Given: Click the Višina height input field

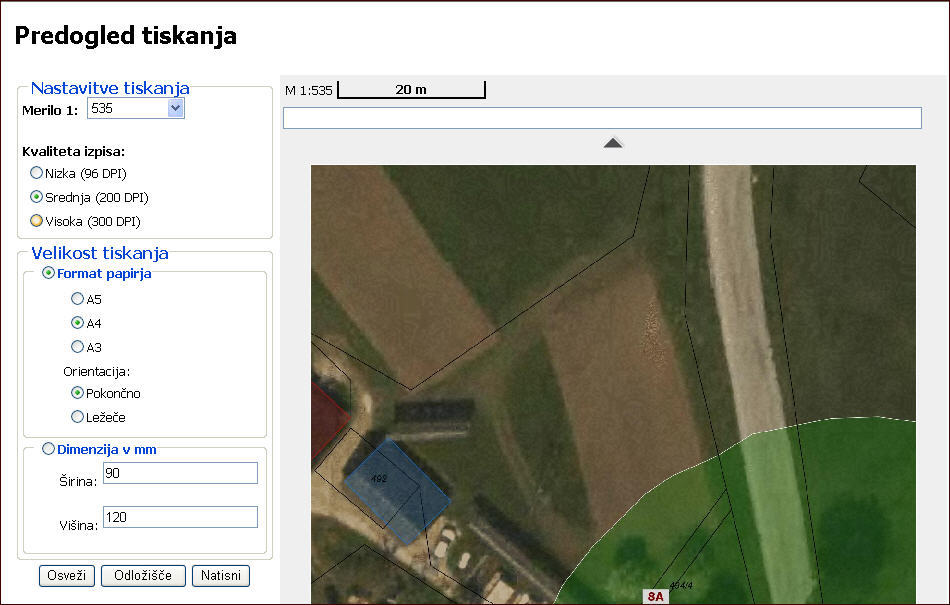Looking at the screenshot, I should click(x=180, y=517).
